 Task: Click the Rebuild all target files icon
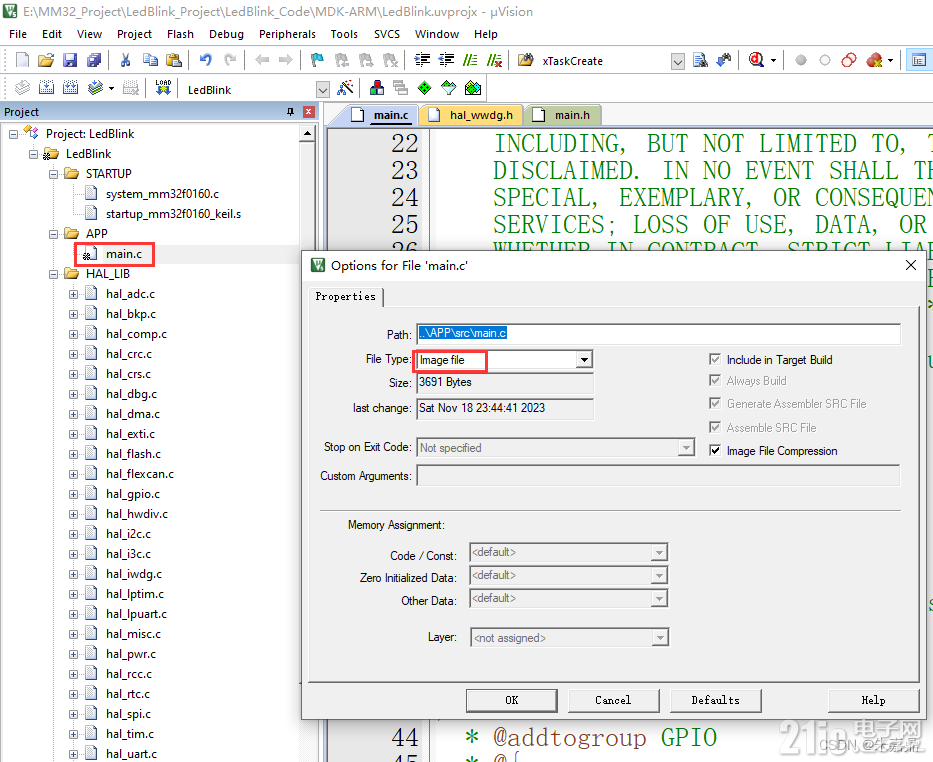[70, 89]
